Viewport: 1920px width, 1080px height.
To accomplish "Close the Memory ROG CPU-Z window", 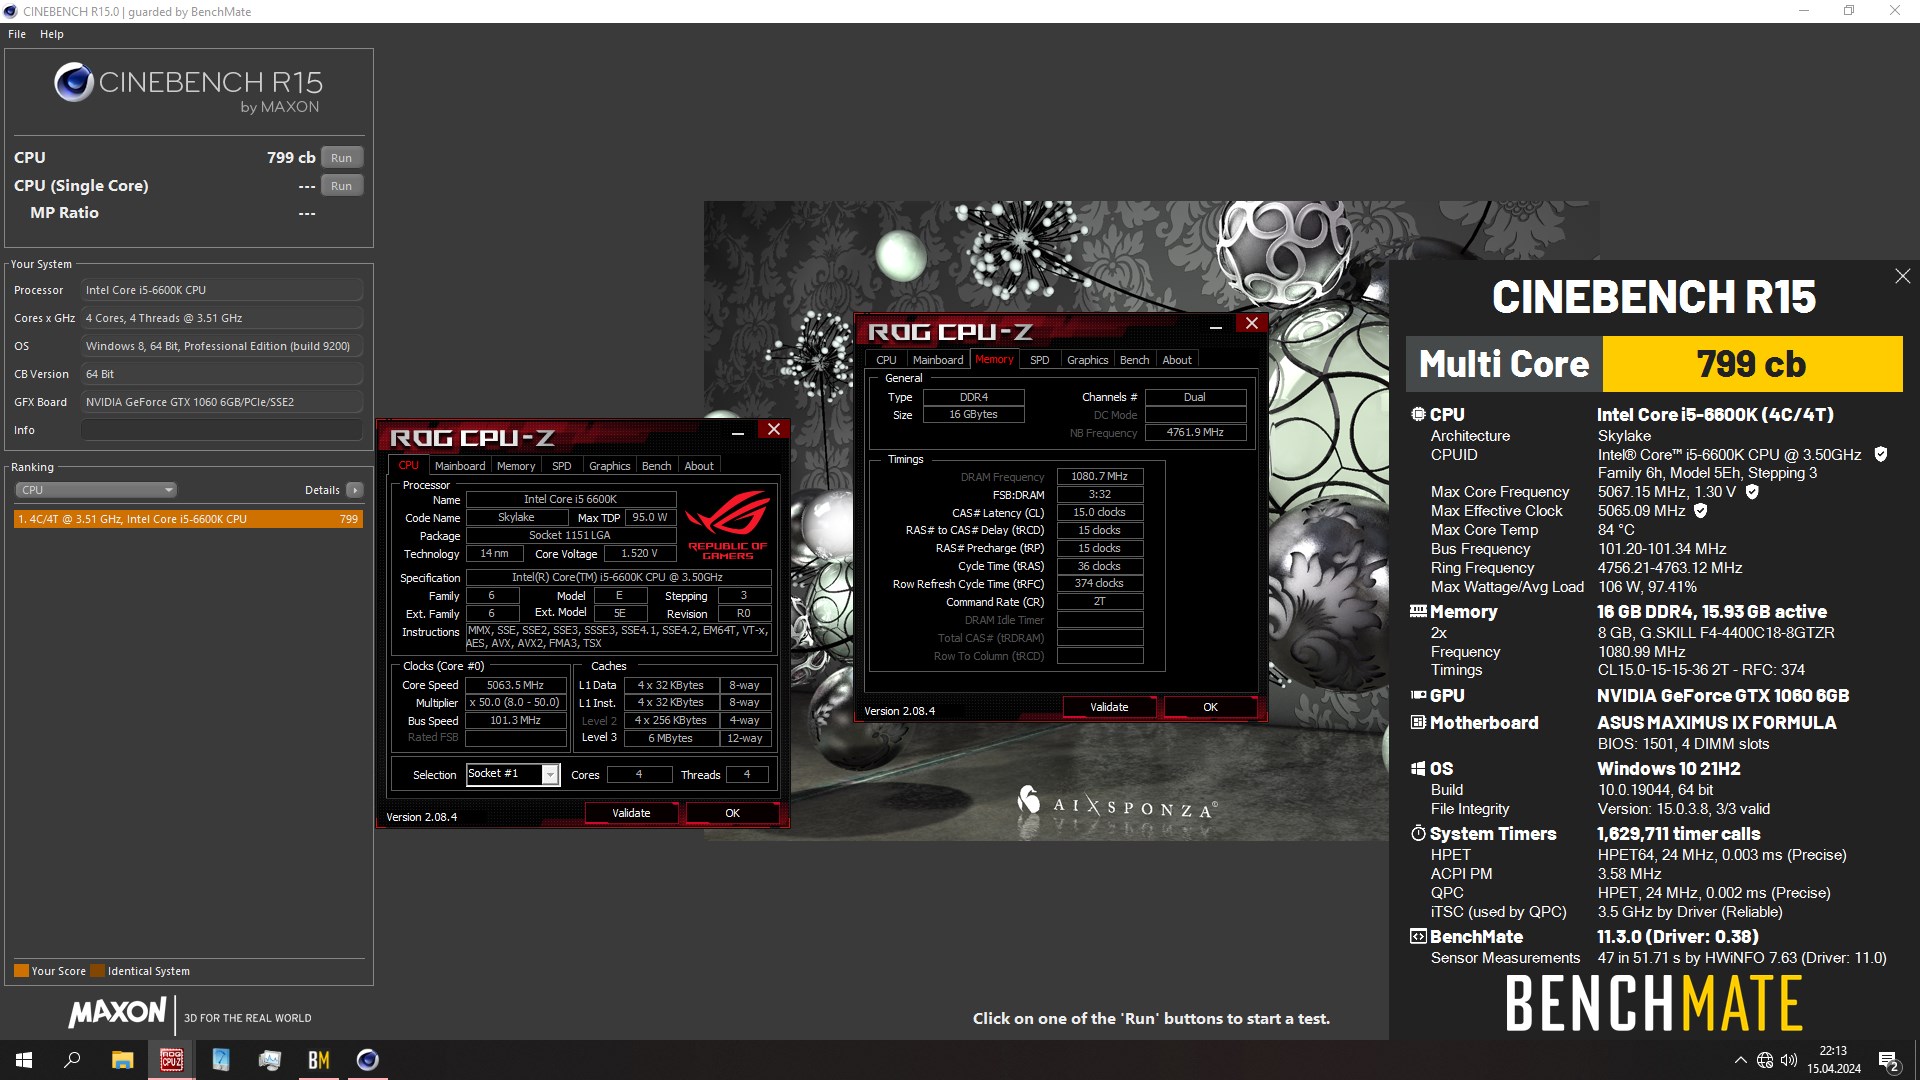I will click(1251, 324).
